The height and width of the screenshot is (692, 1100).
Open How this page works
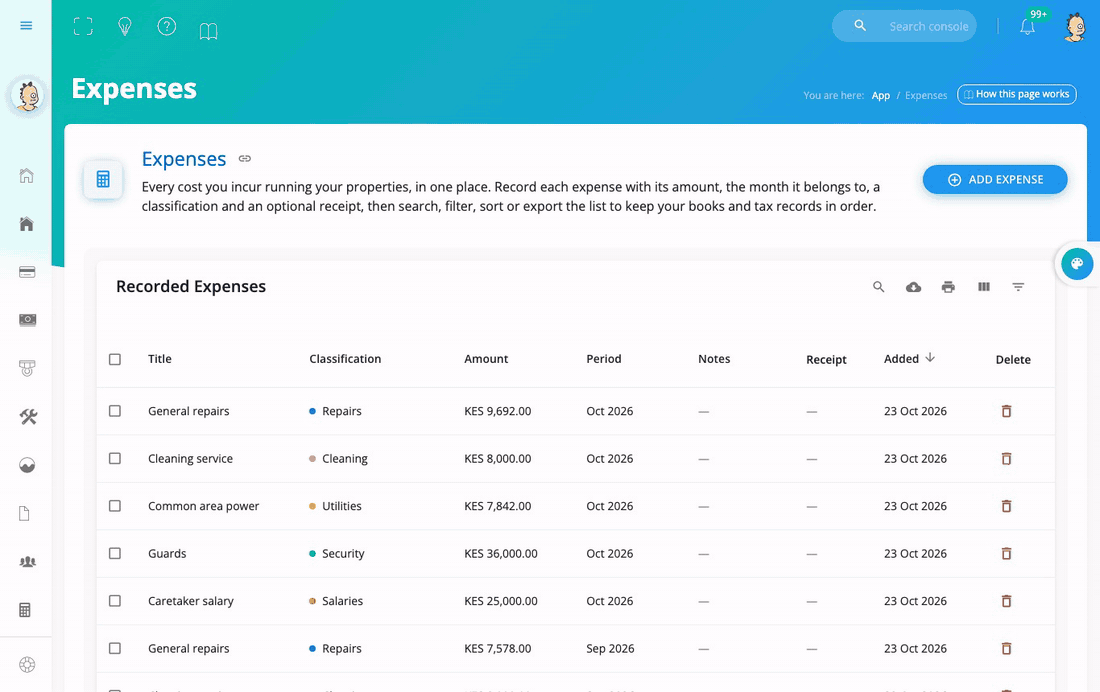(1017, 94)
